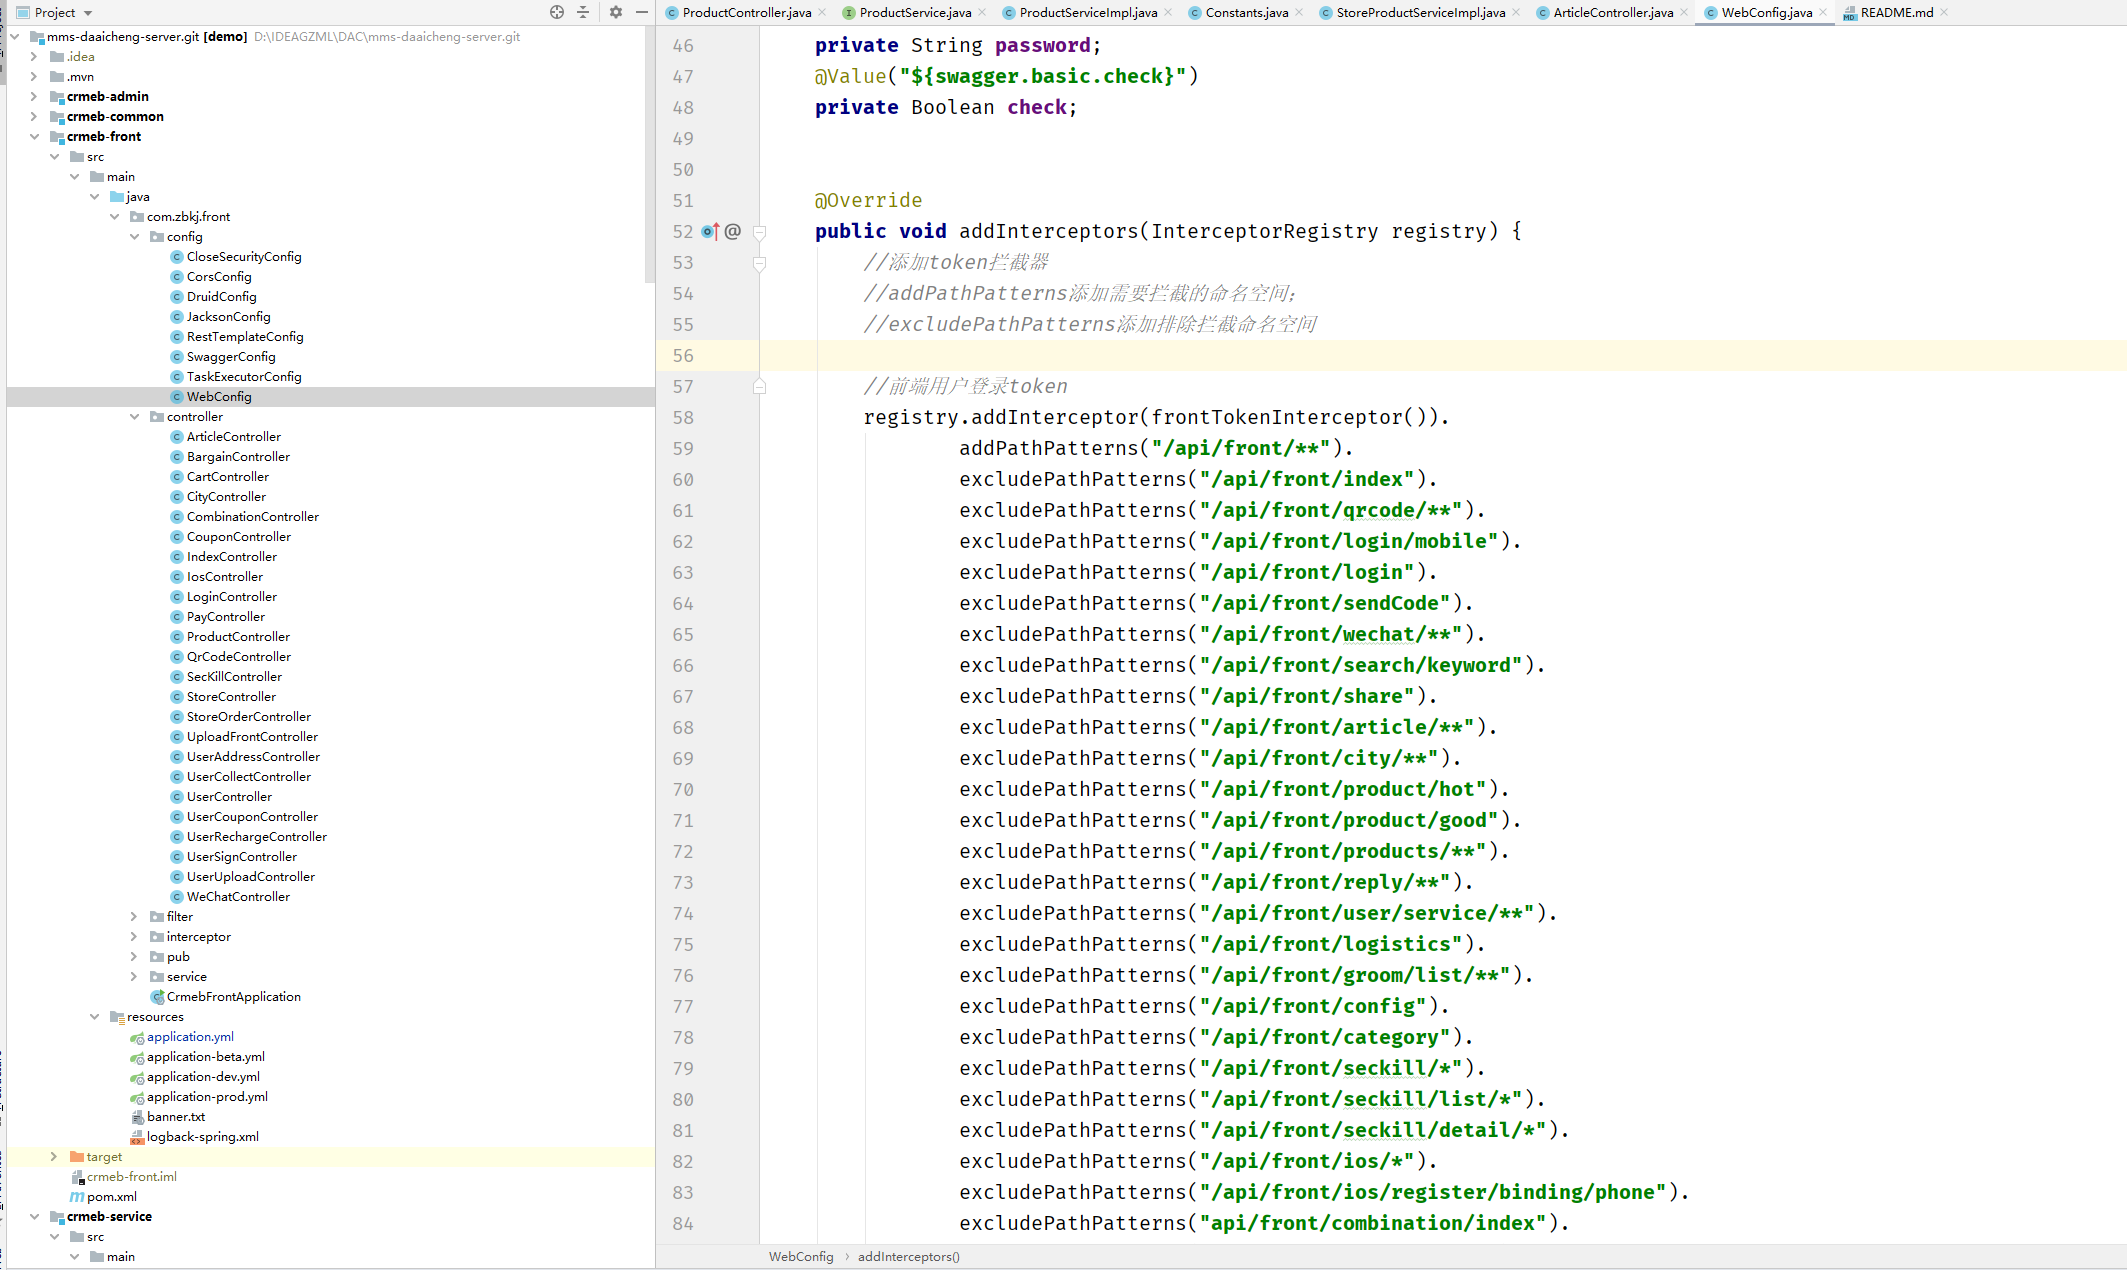Select CloseSecurityConfig class icon
The height and width of the screenshot is (1270, 2127).
[177, 257]
